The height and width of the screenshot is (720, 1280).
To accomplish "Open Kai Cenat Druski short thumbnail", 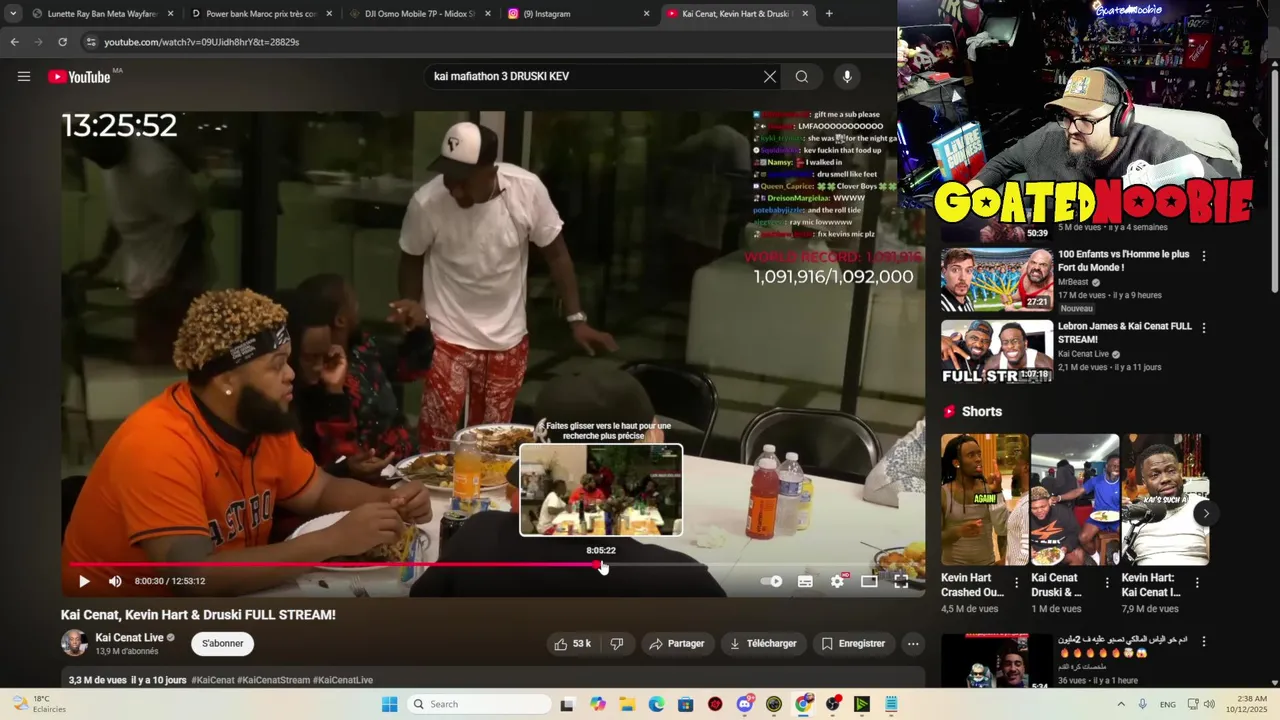I will coord(1075,499).
